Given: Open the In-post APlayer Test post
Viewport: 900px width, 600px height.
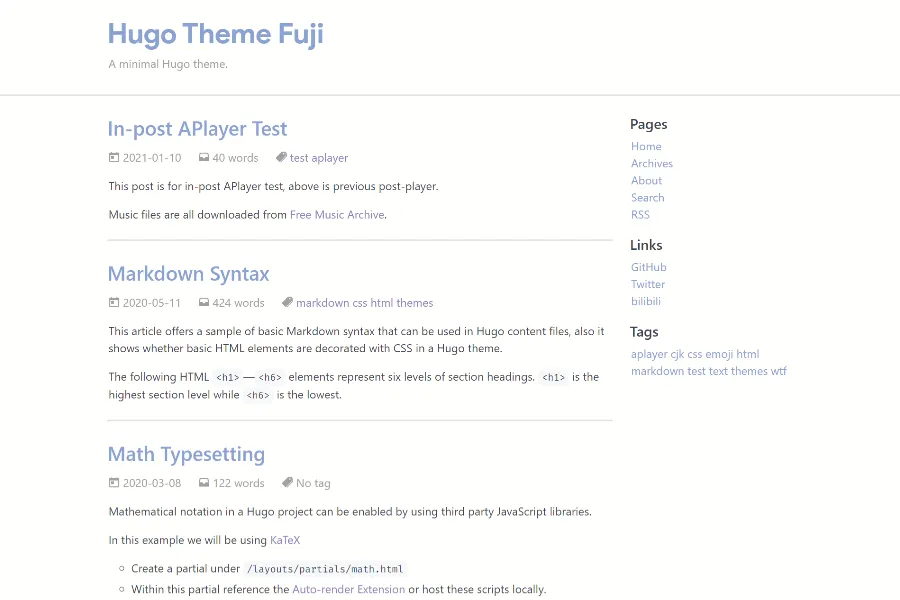Looking at the screenshot, I should [197, 129].
